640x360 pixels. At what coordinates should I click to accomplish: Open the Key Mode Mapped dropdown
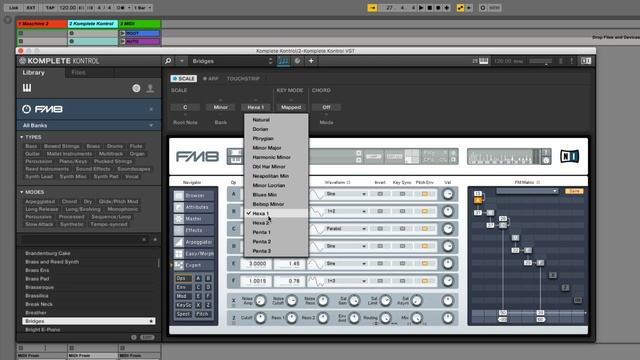coord(291,107)
